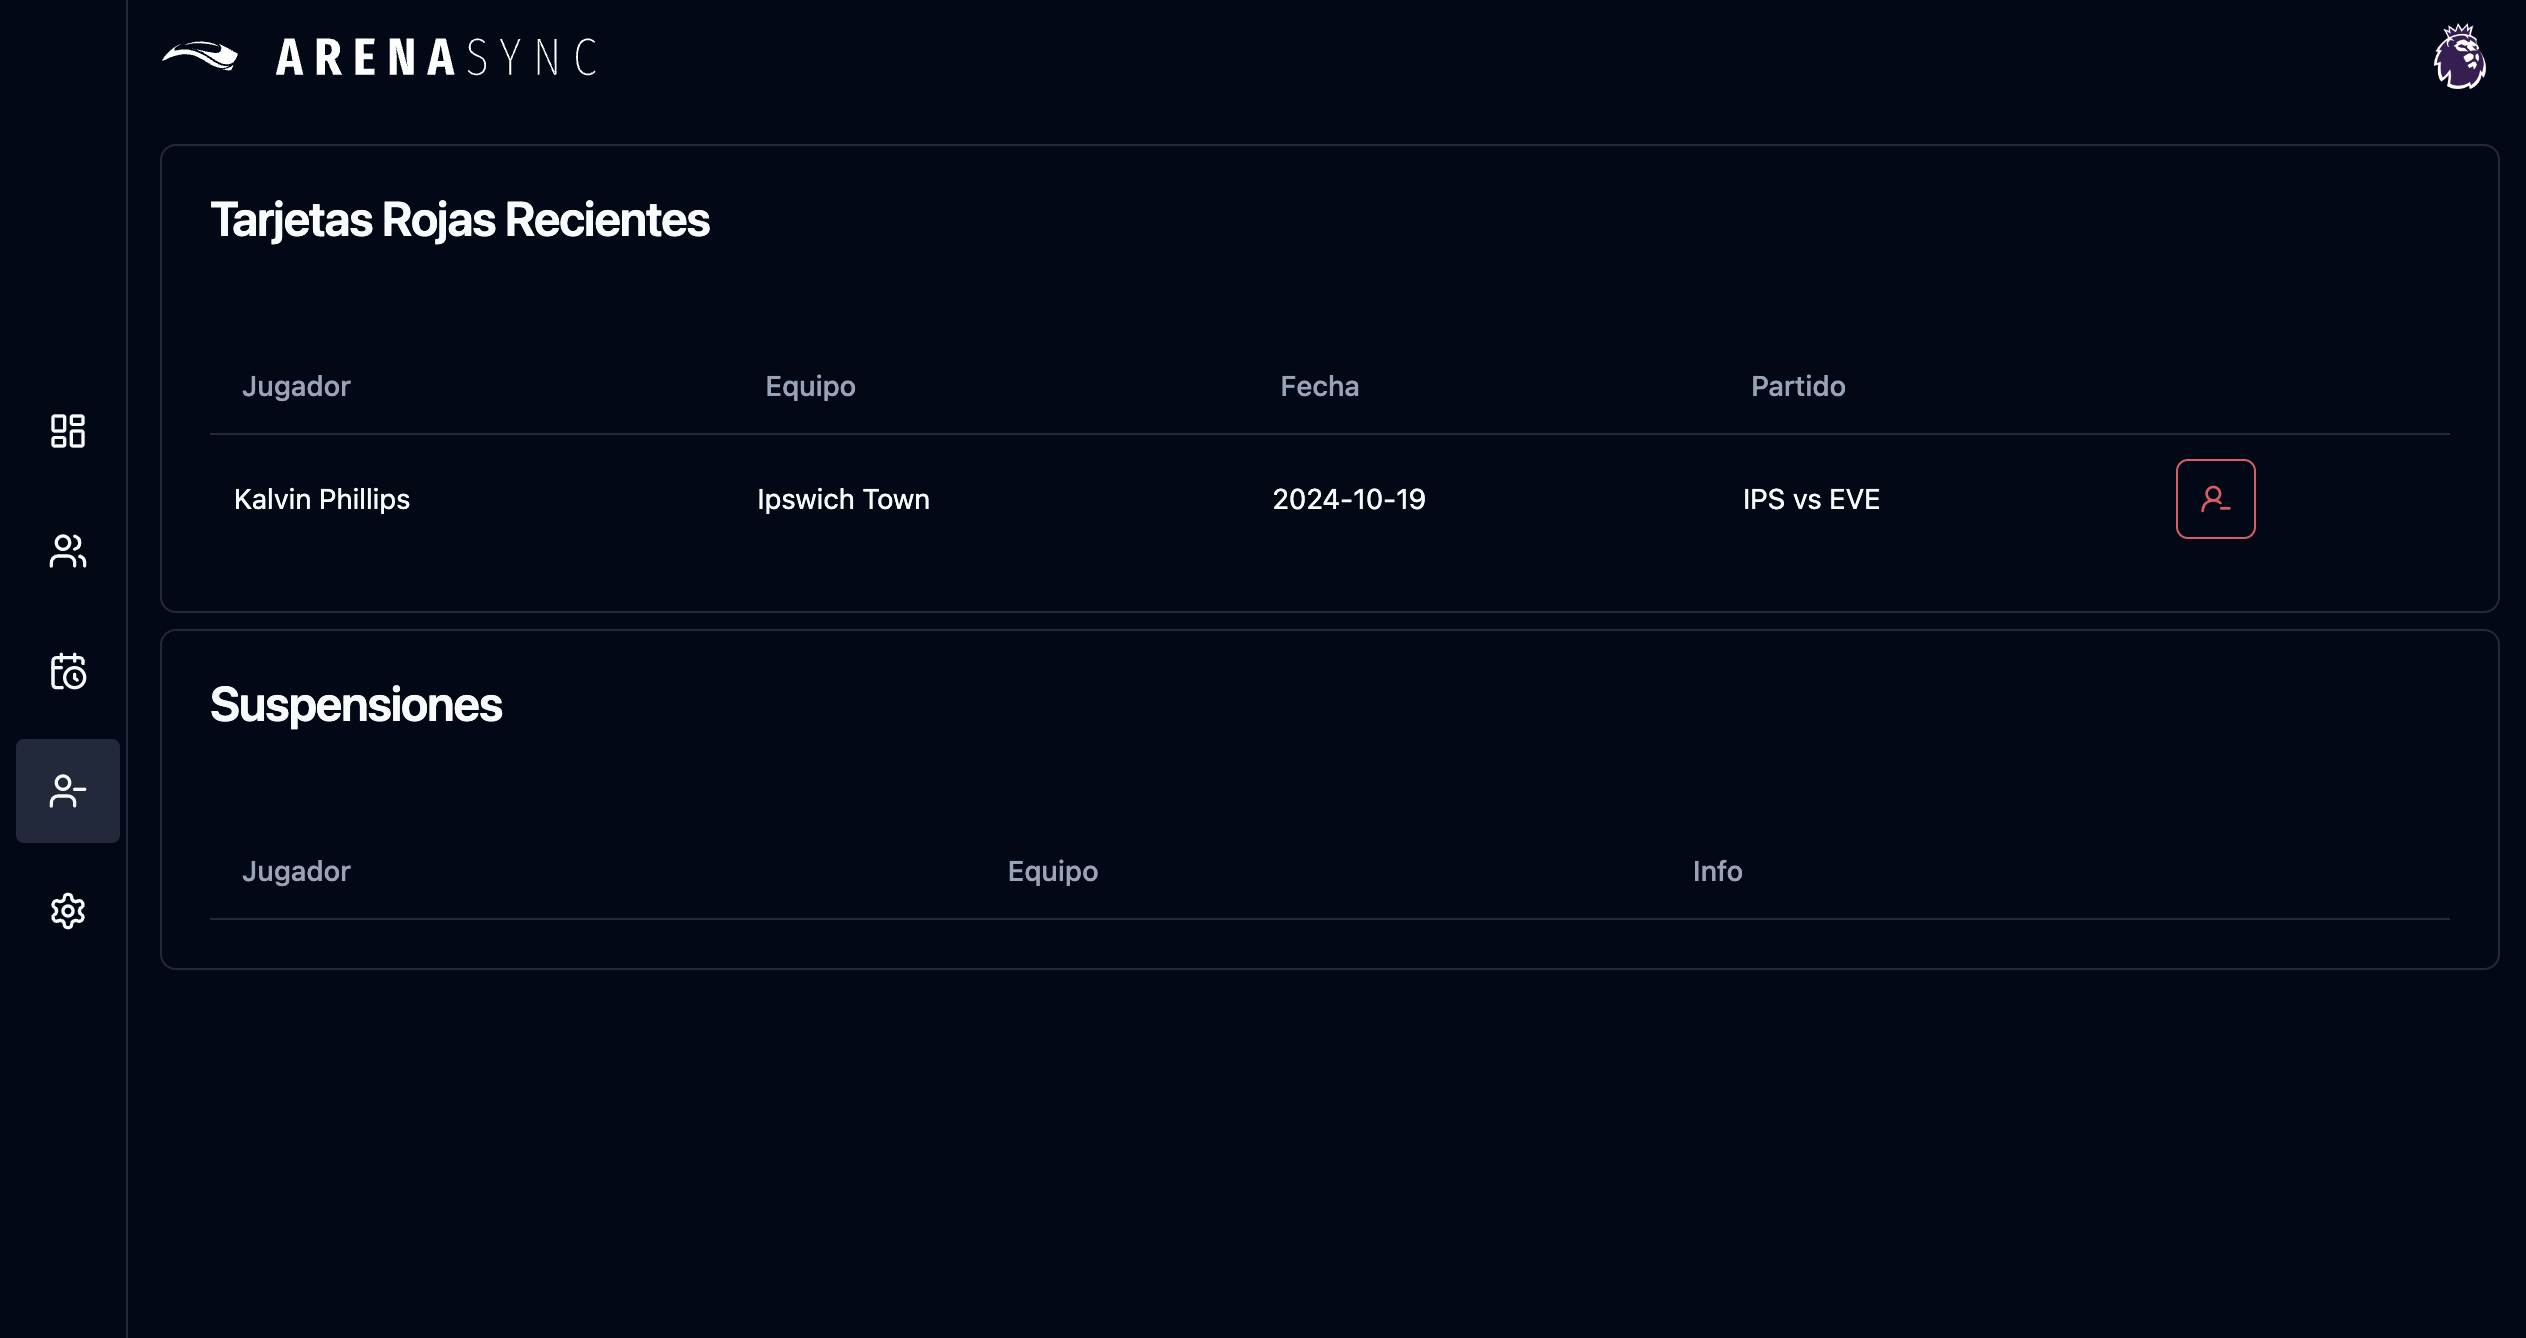Click the Partido column header

1797,386
